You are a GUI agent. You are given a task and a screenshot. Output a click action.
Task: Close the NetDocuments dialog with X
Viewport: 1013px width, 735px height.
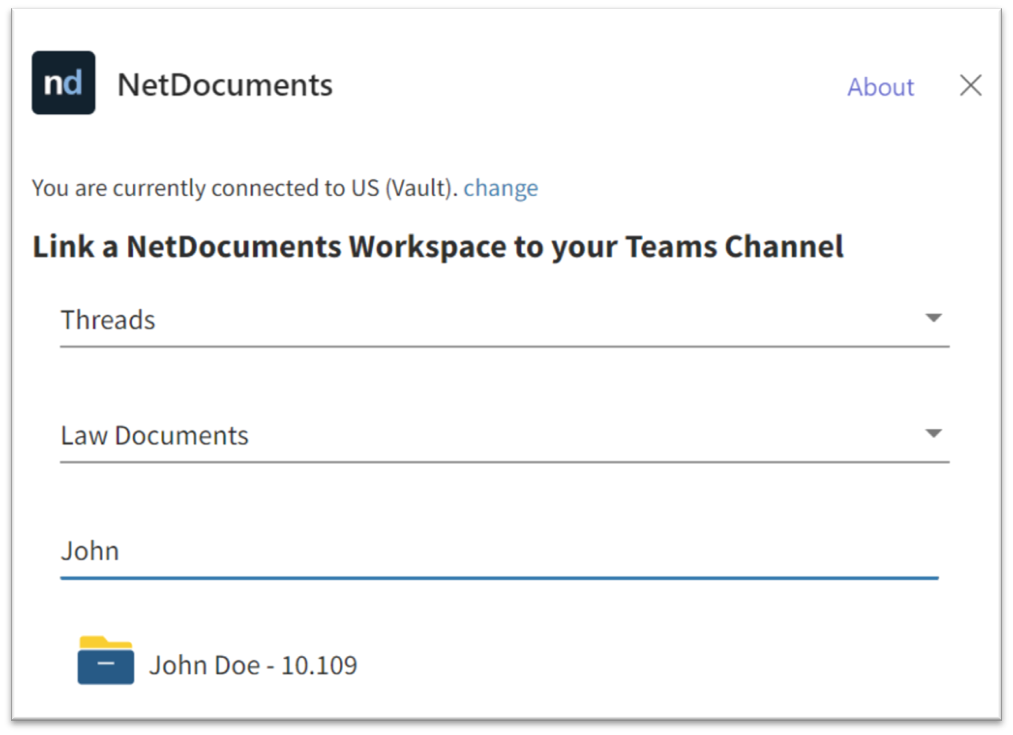click(970, 85)
